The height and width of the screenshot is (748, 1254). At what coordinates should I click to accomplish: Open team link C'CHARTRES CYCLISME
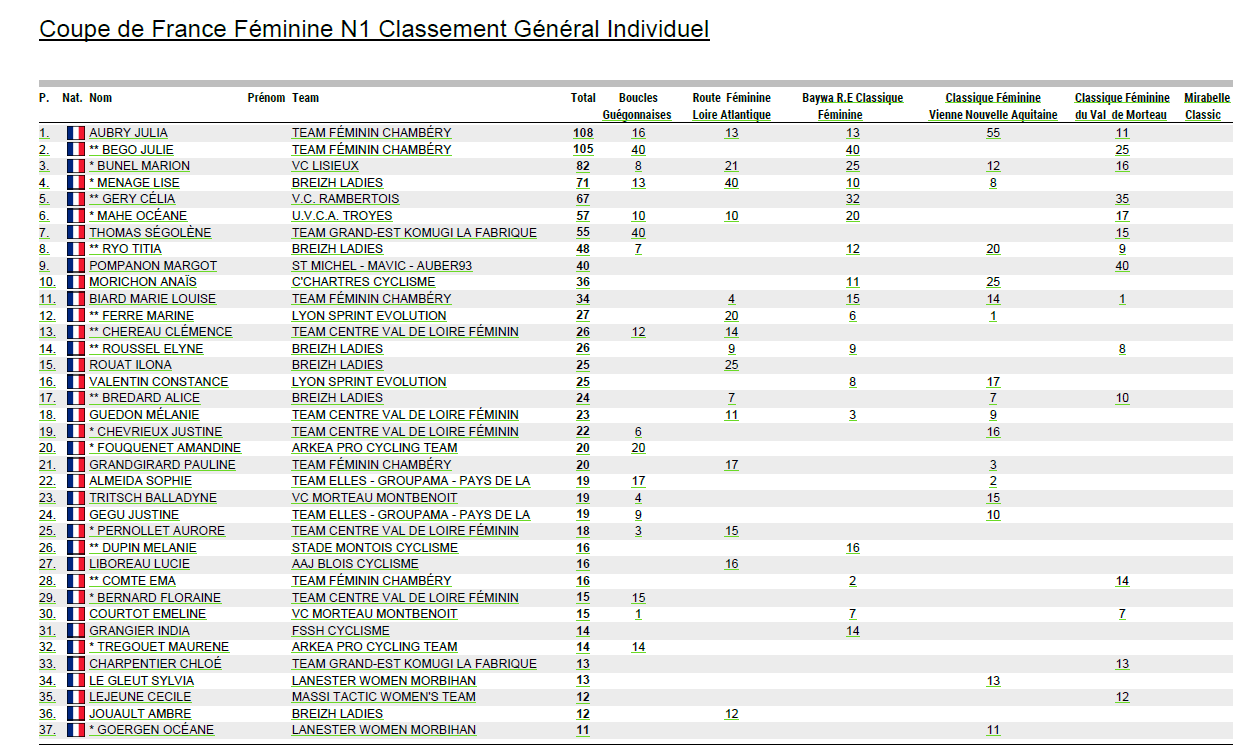pyautogui.click(x=363, y=282)
